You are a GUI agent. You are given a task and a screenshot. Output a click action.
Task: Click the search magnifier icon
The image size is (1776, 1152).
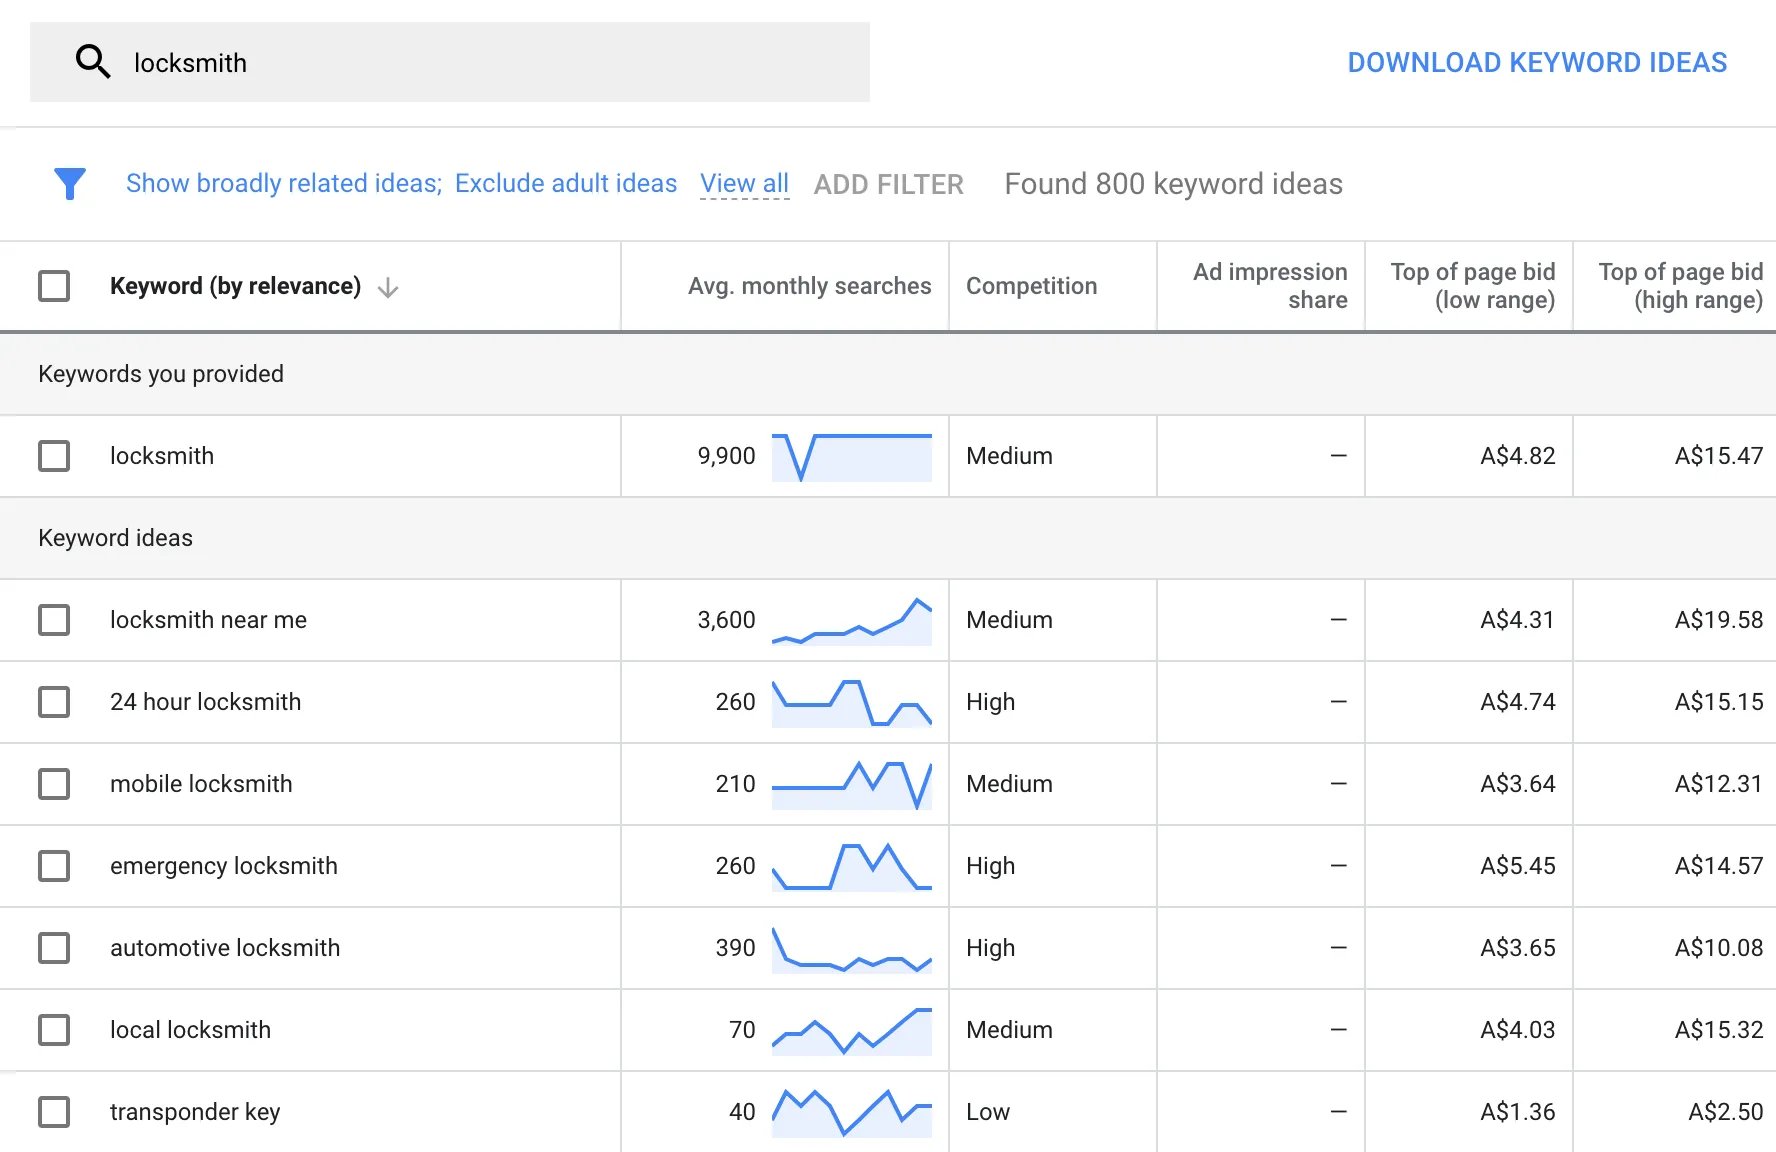[93, 62]
